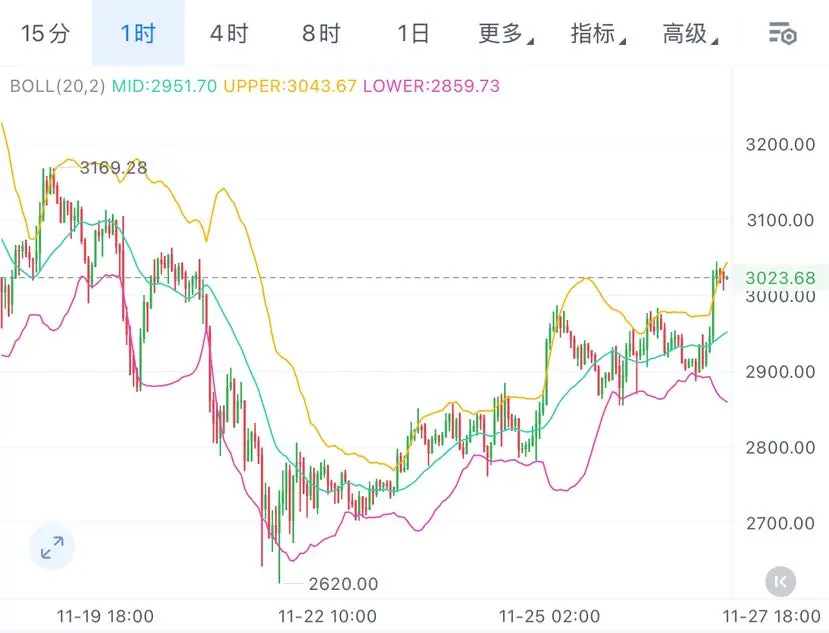Screen dimensions: 829x633
Task: Tap the 2700.00 price axis label
Action: [x=780, y=524]
